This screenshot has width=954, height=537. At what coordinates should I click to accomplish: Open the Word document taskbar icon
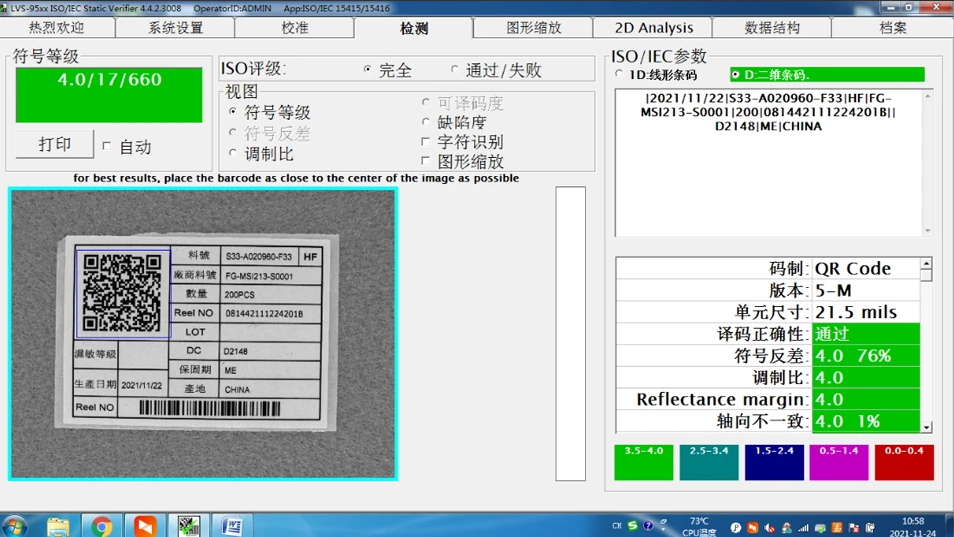pyautogui.click(x=232, y=526)
